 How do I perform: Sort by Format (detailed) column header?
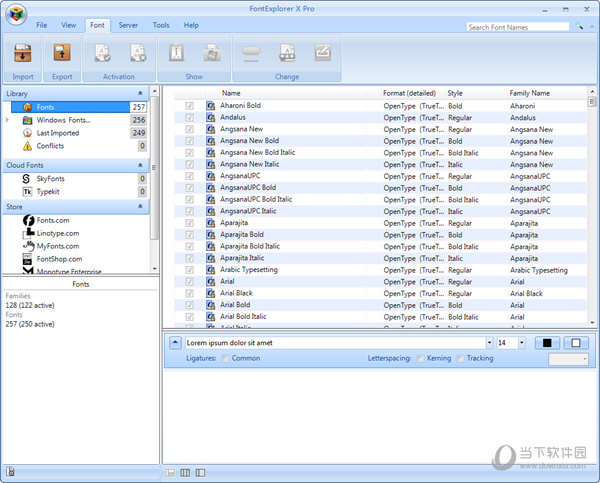409,93
